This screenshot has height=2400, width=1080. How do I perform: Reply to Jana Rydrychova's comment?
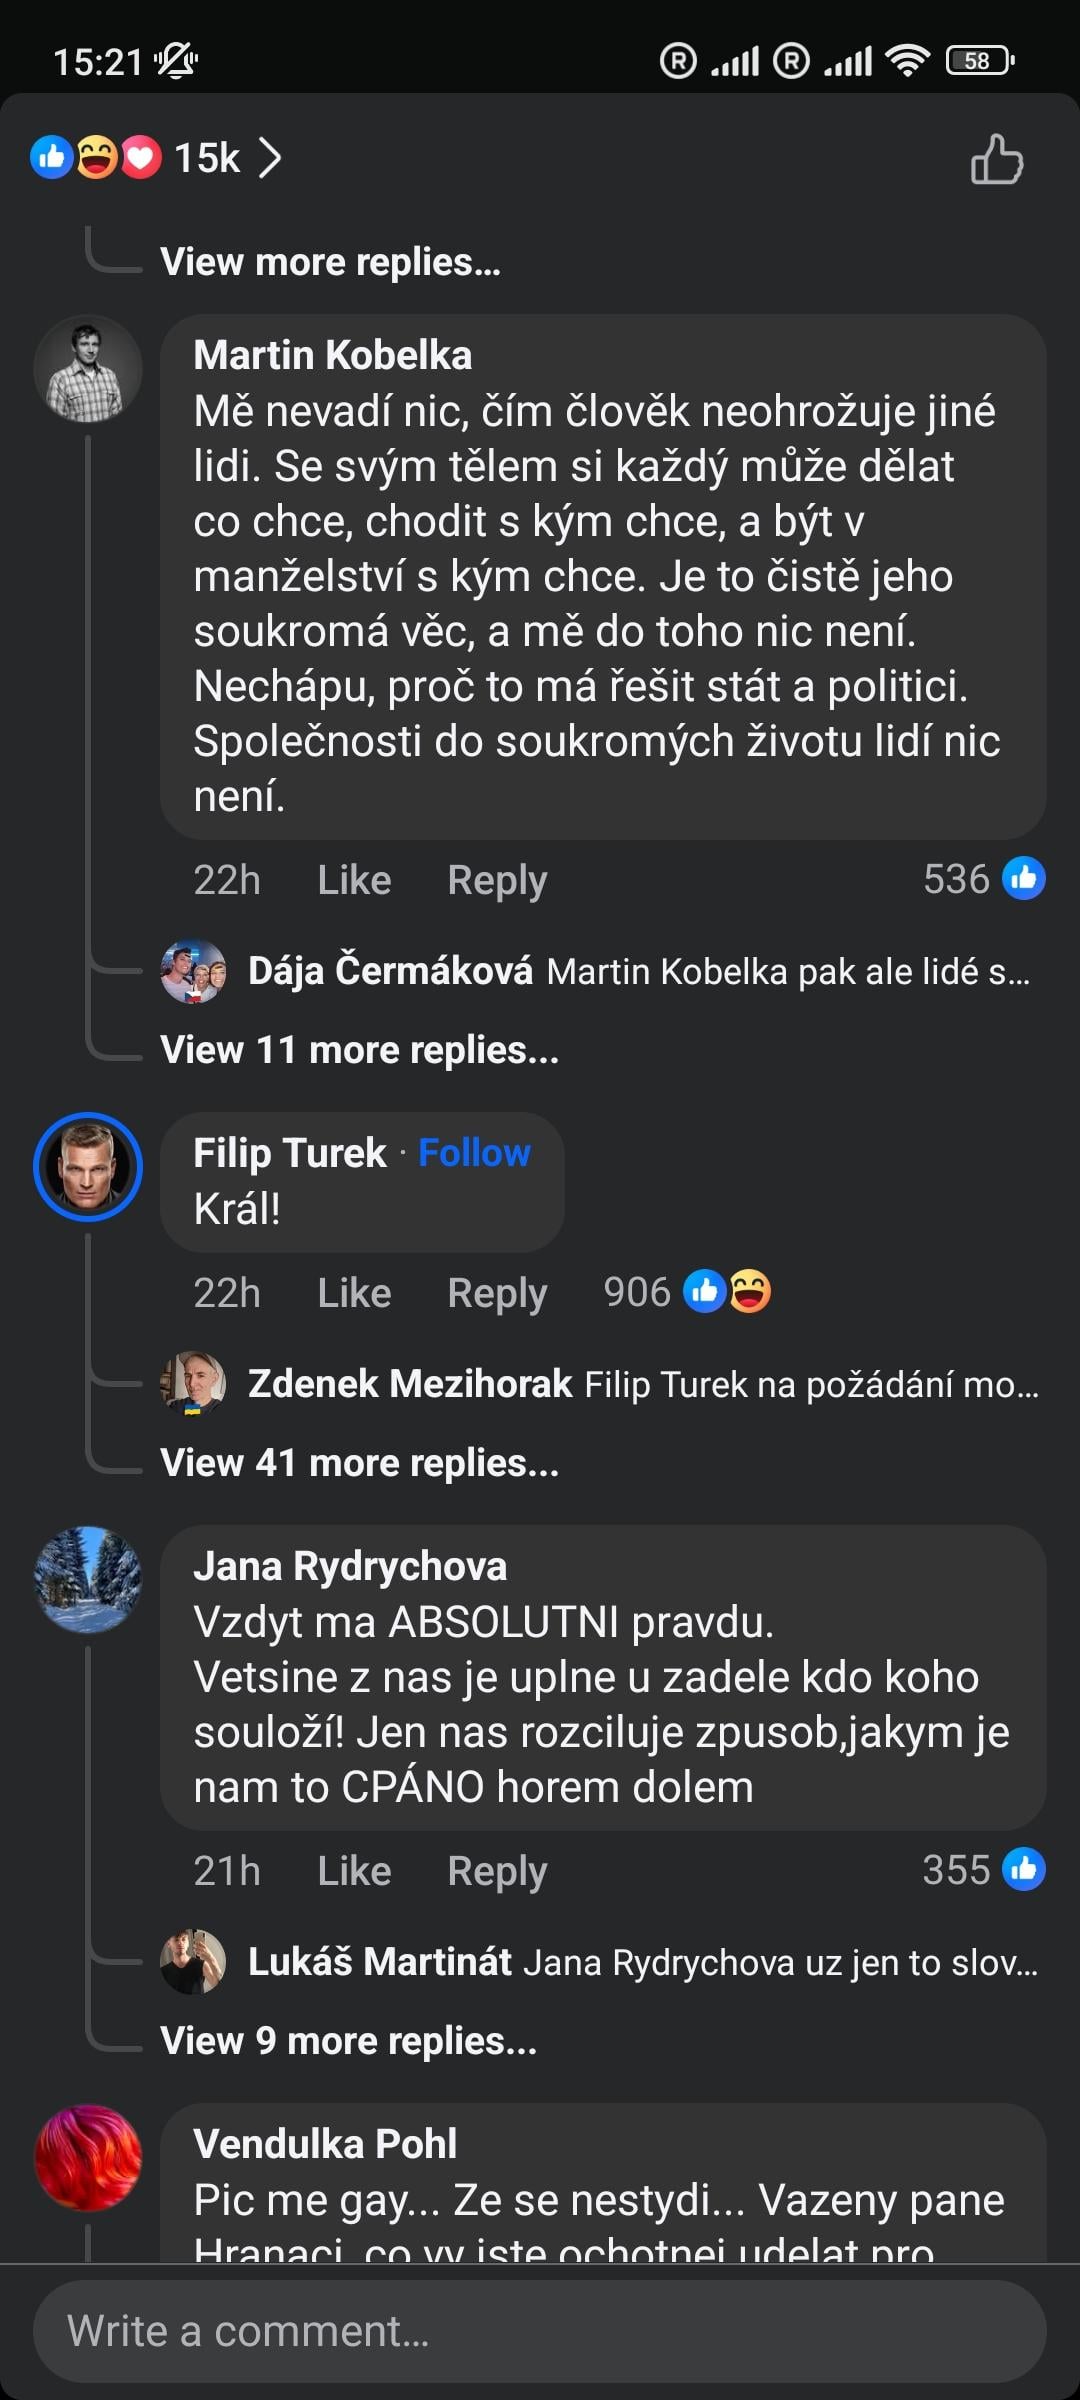pyautogui.click(x=497, y=1872)
